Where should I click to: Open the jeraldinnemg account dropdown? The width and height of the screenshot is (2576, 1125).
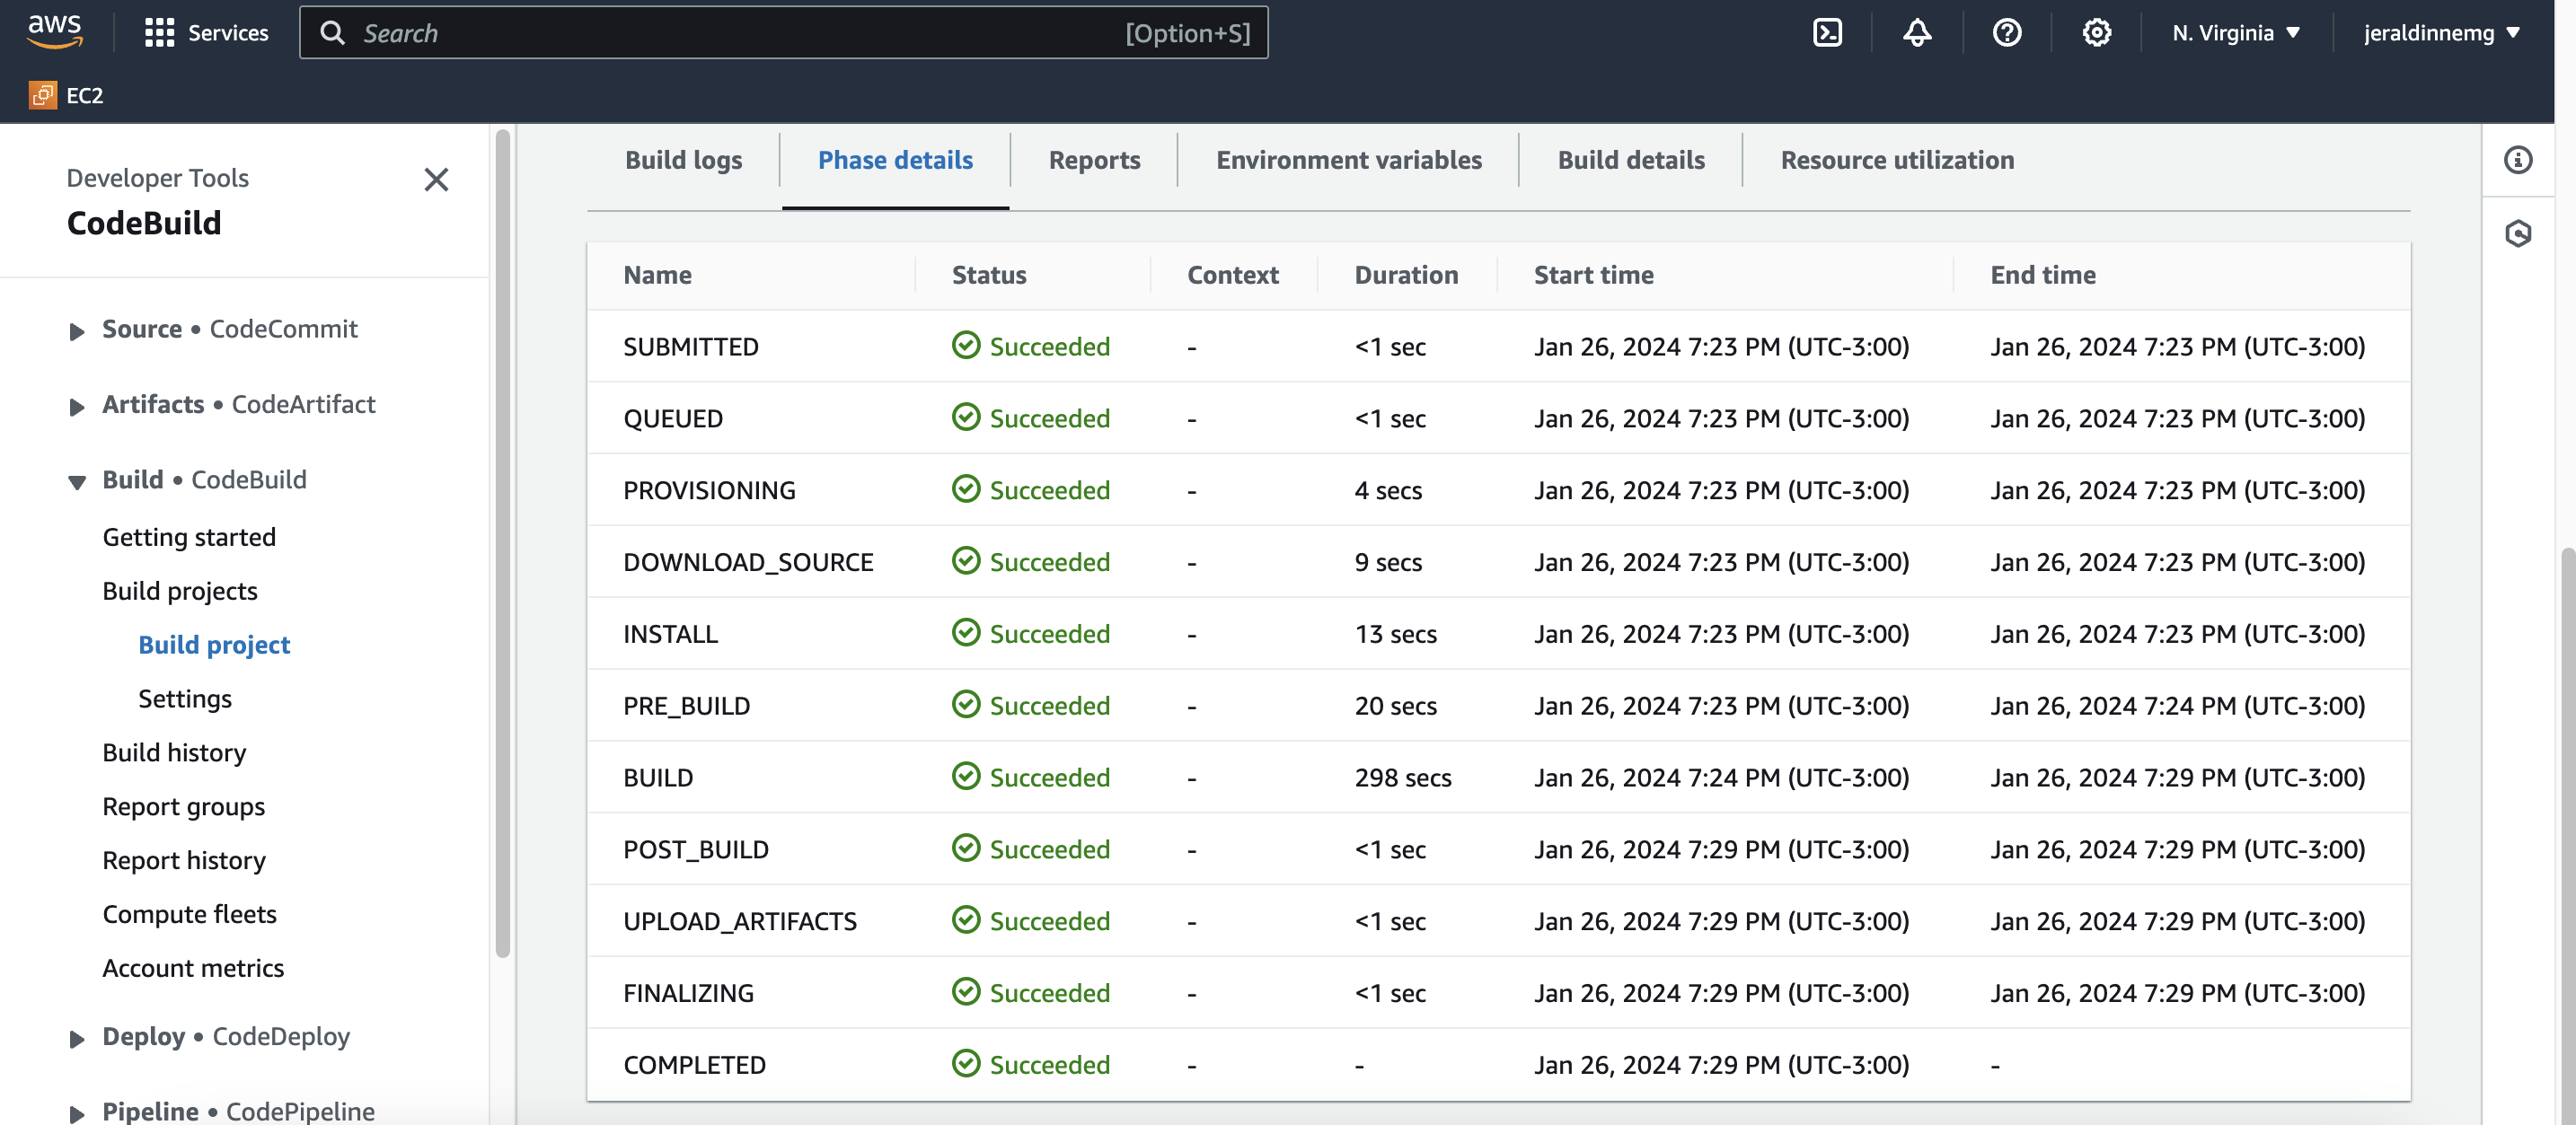click(x=2440, y=33)
